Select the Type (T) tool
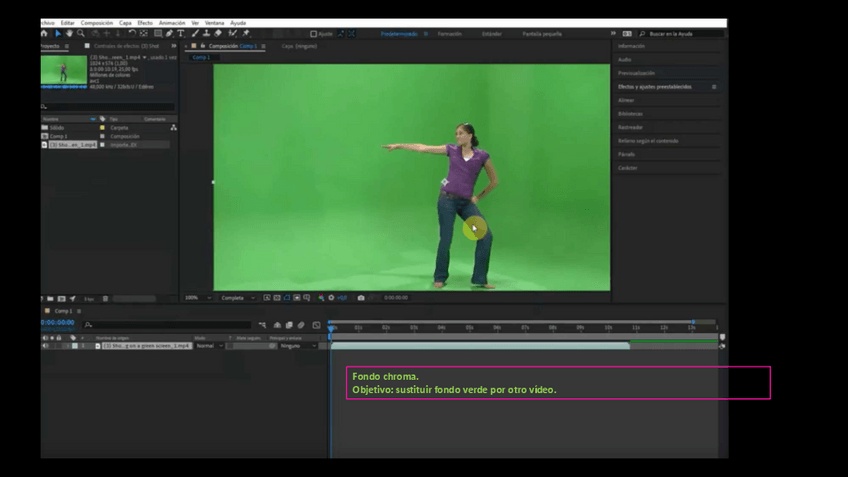 181,34
